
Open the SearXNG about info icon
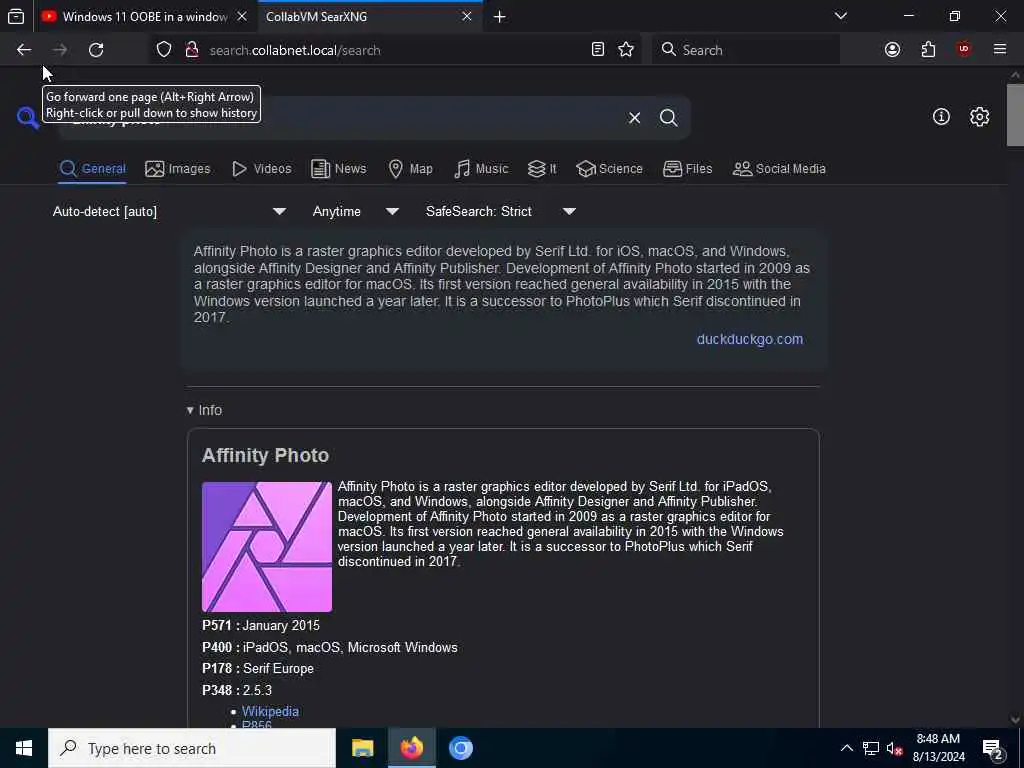click(941, 117)
